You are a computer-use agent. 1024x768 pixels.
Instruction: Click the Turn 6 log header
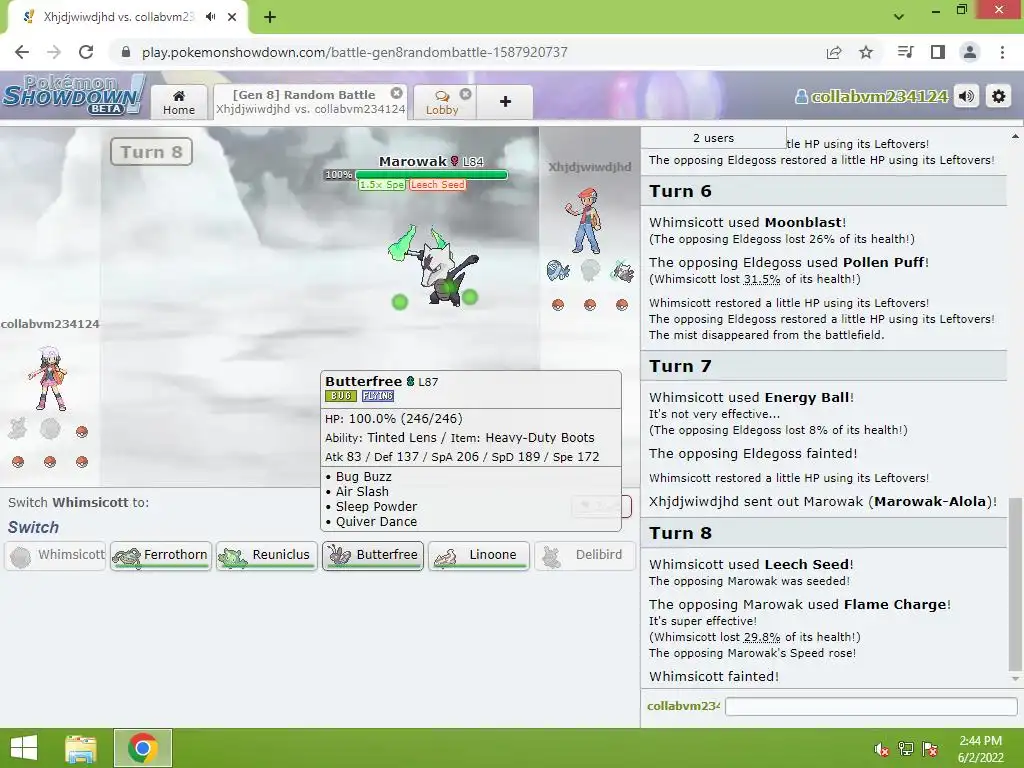(824, 191)
